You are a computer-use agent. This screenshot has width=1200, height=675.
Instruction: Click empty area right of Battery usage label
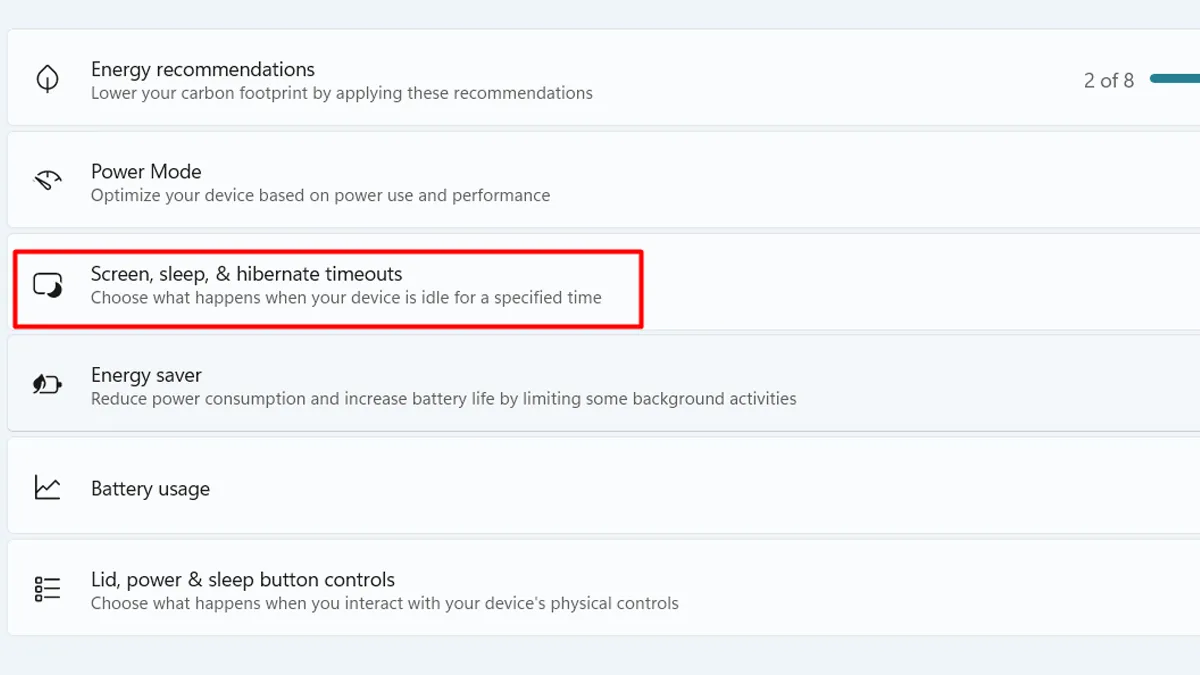[x=700, y=489]
